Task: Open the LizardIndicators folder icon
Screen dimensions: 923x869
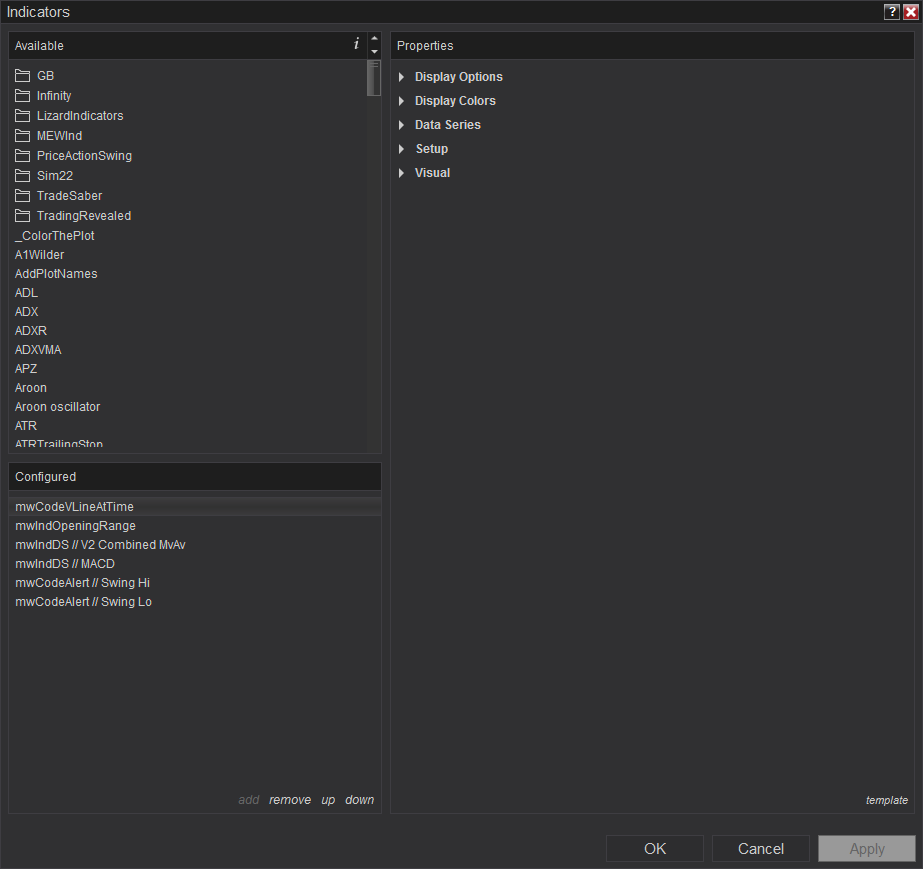Action: click(x=22, y=115)
